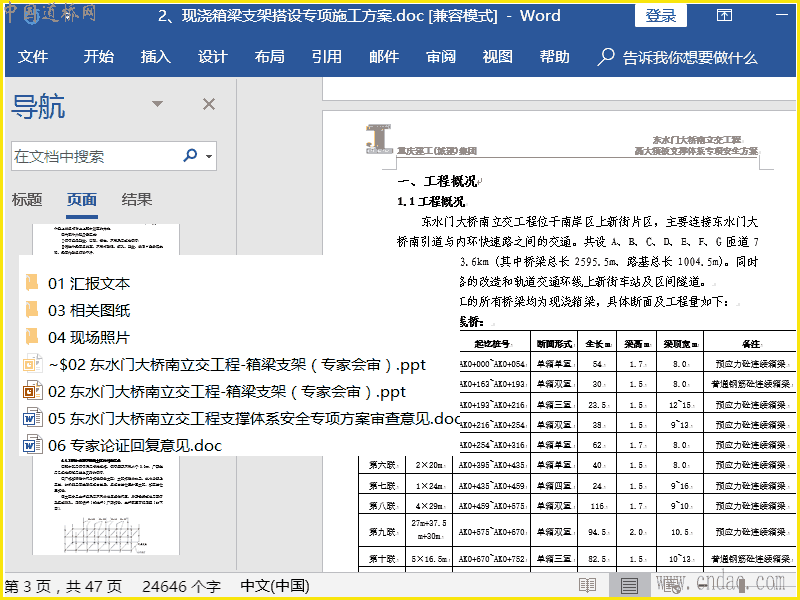Click the 告诉我你想要做什么 lightbulb search icon
Screen dimensions: 800x600
606,57
